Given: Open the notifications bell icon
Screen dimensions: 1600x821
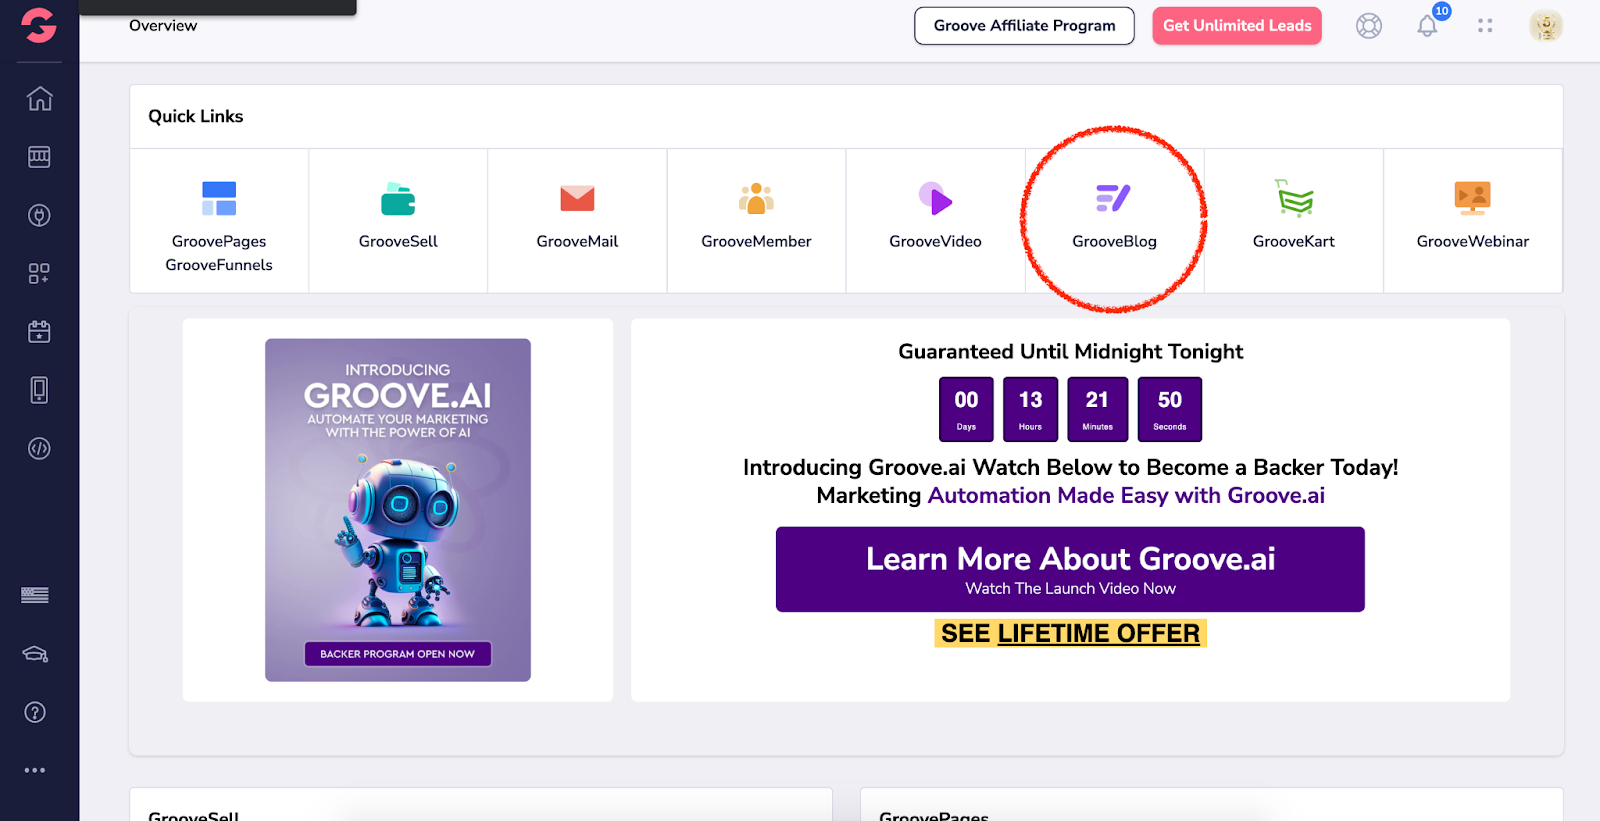Looking at the screenshot, I should click(1427, 26).
